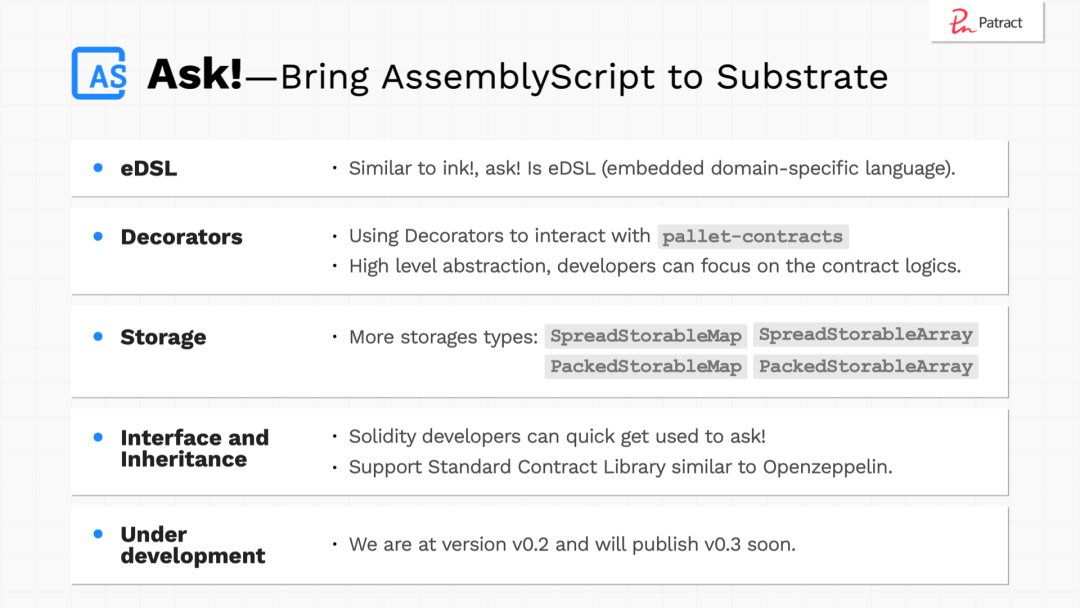Click the blue AS AssemblyScript logo icon

98,74
